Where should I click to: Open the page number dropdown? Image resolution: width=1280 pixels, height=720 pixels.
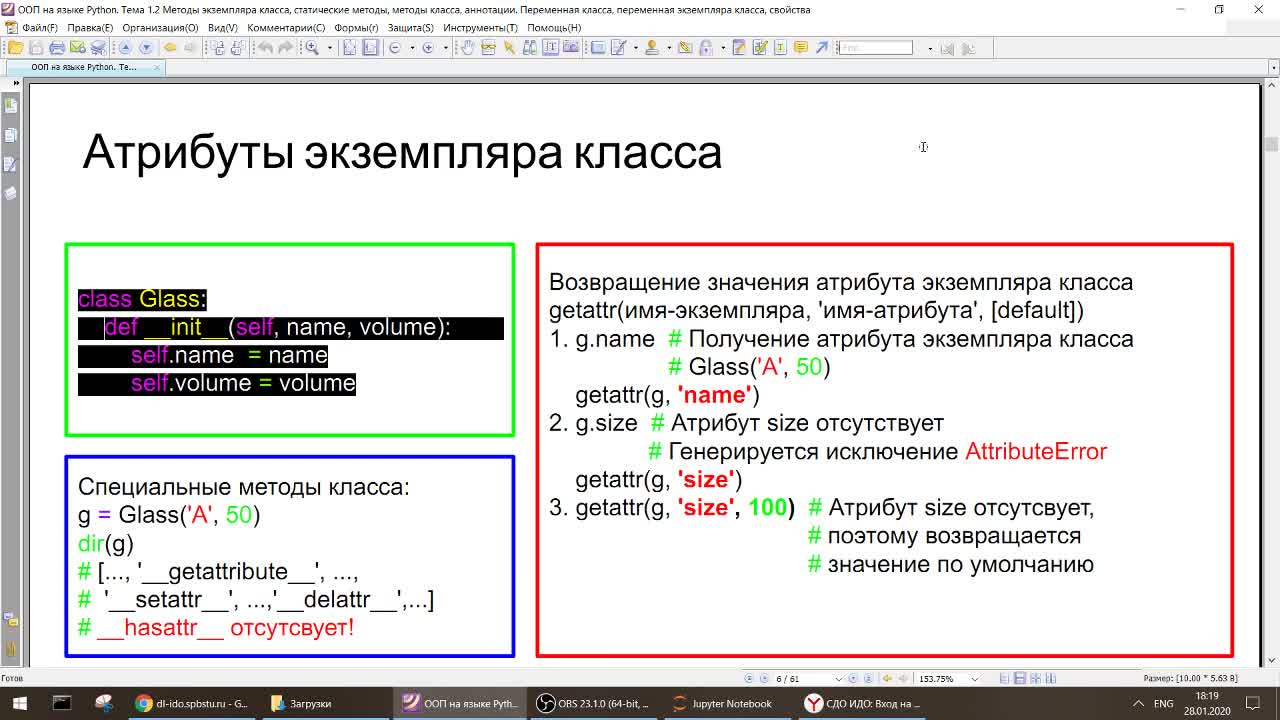838,678
